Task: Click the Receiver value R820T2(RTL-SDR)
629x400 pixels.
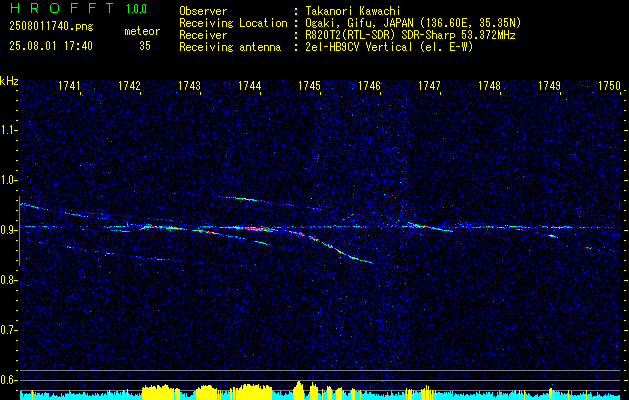Action: [x=351, y=35]
